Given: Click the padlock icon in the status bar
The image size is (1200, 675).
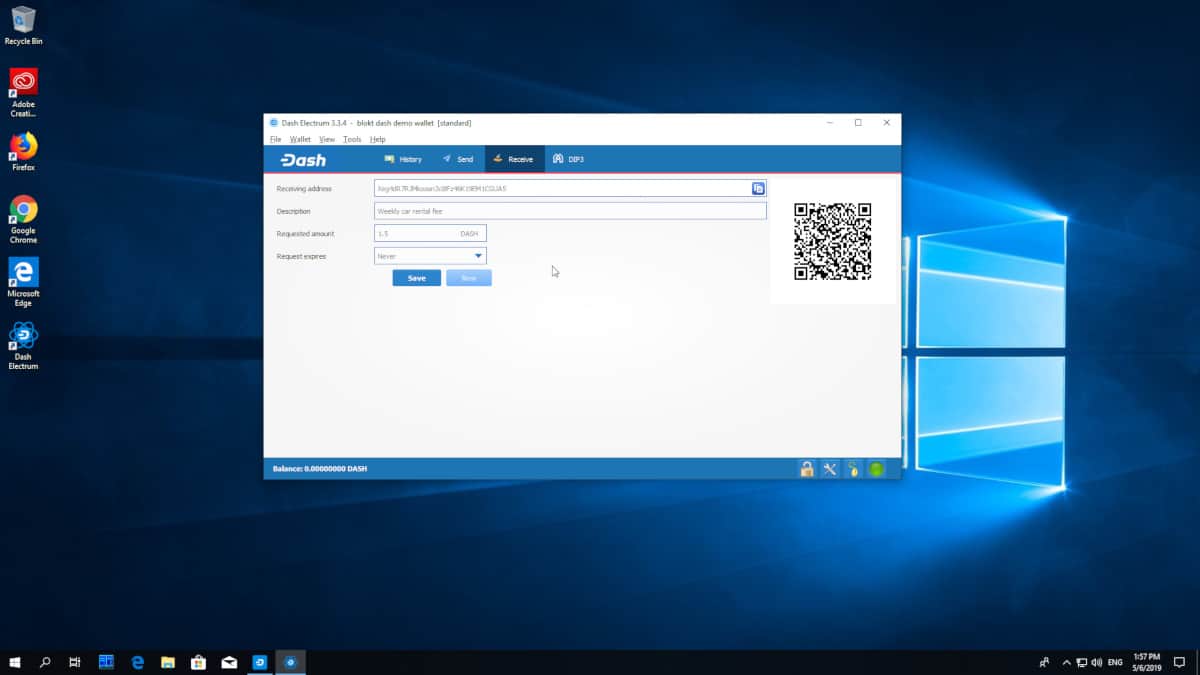Looking at the screenshot, I should (x=806, y=468).
